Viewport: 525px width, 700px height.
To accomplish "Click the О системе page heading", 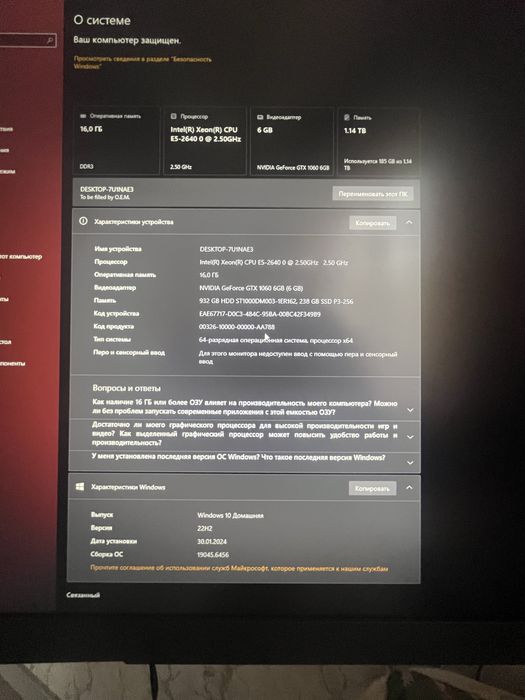I will pos(102,20).
